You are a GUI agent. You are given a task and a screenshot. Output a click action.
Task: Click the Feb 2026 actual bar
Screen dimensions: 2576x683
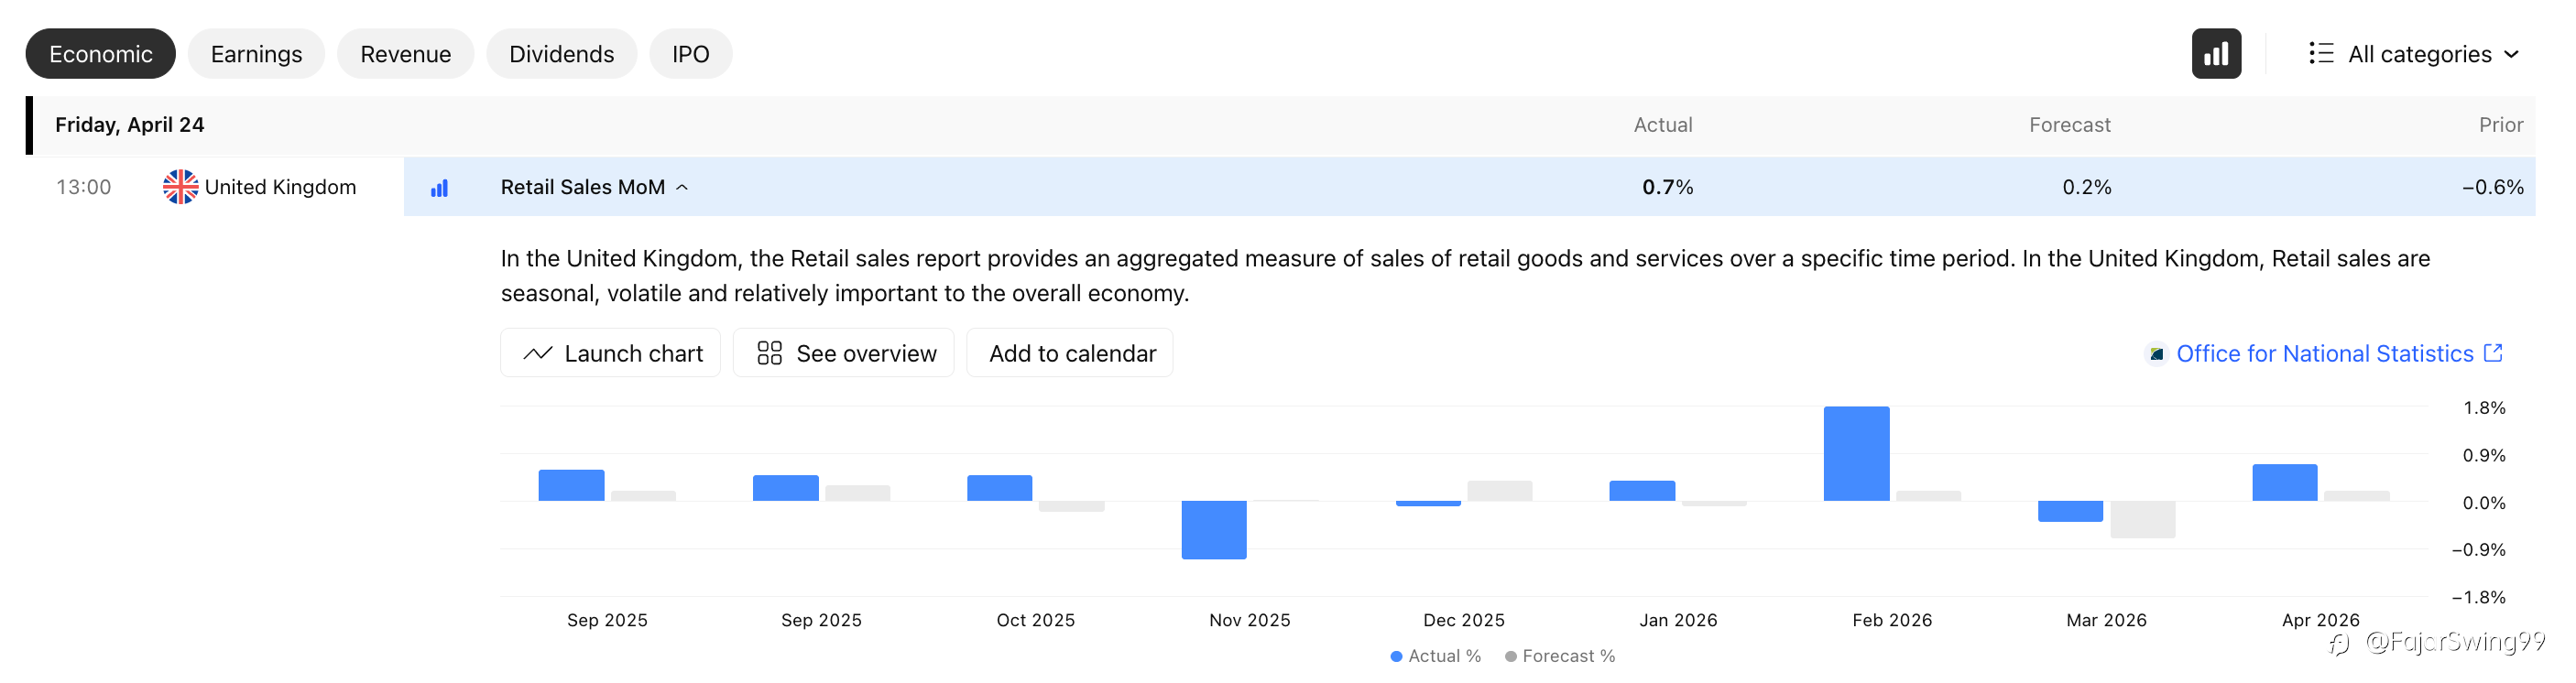(1856, 453)
